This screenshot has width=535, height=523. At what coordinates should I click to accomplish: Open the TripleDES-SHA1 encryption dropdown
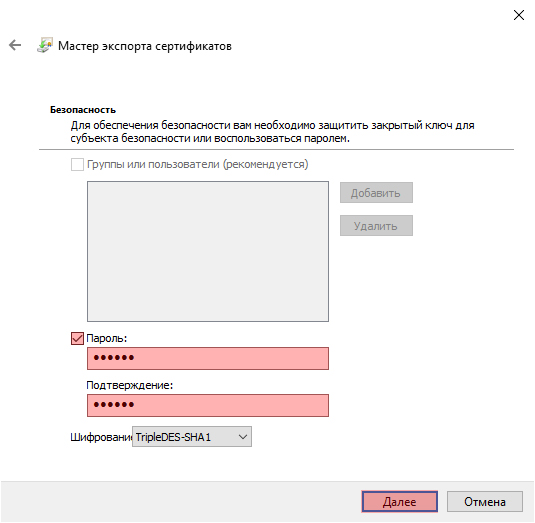192,437
